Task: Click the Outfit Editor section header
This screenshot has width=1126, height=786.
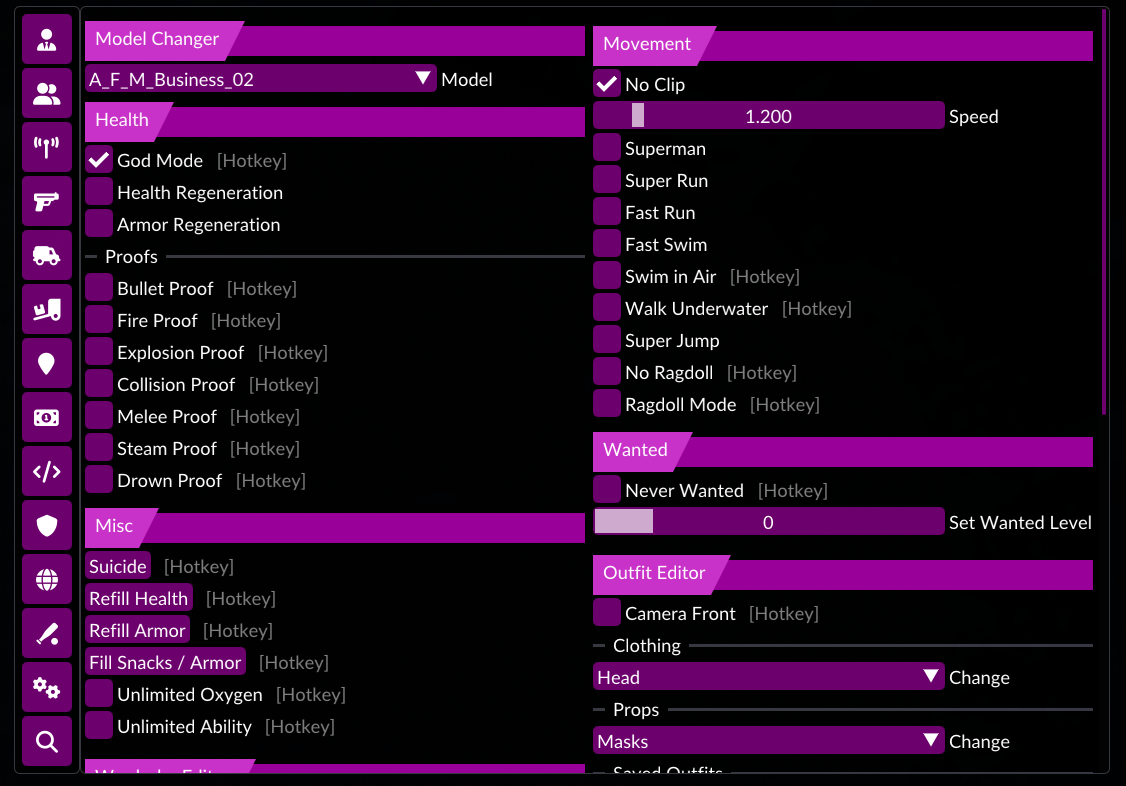Action: 843,573
